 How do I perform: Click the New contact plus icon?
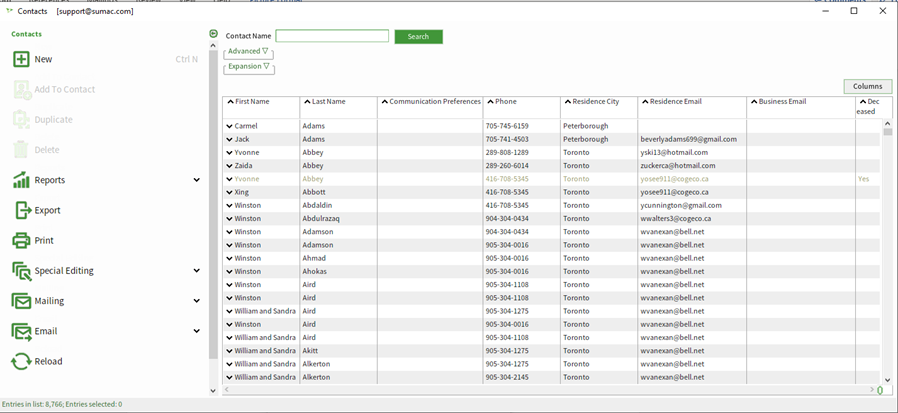pyautogui.click(x=21, y=59)
